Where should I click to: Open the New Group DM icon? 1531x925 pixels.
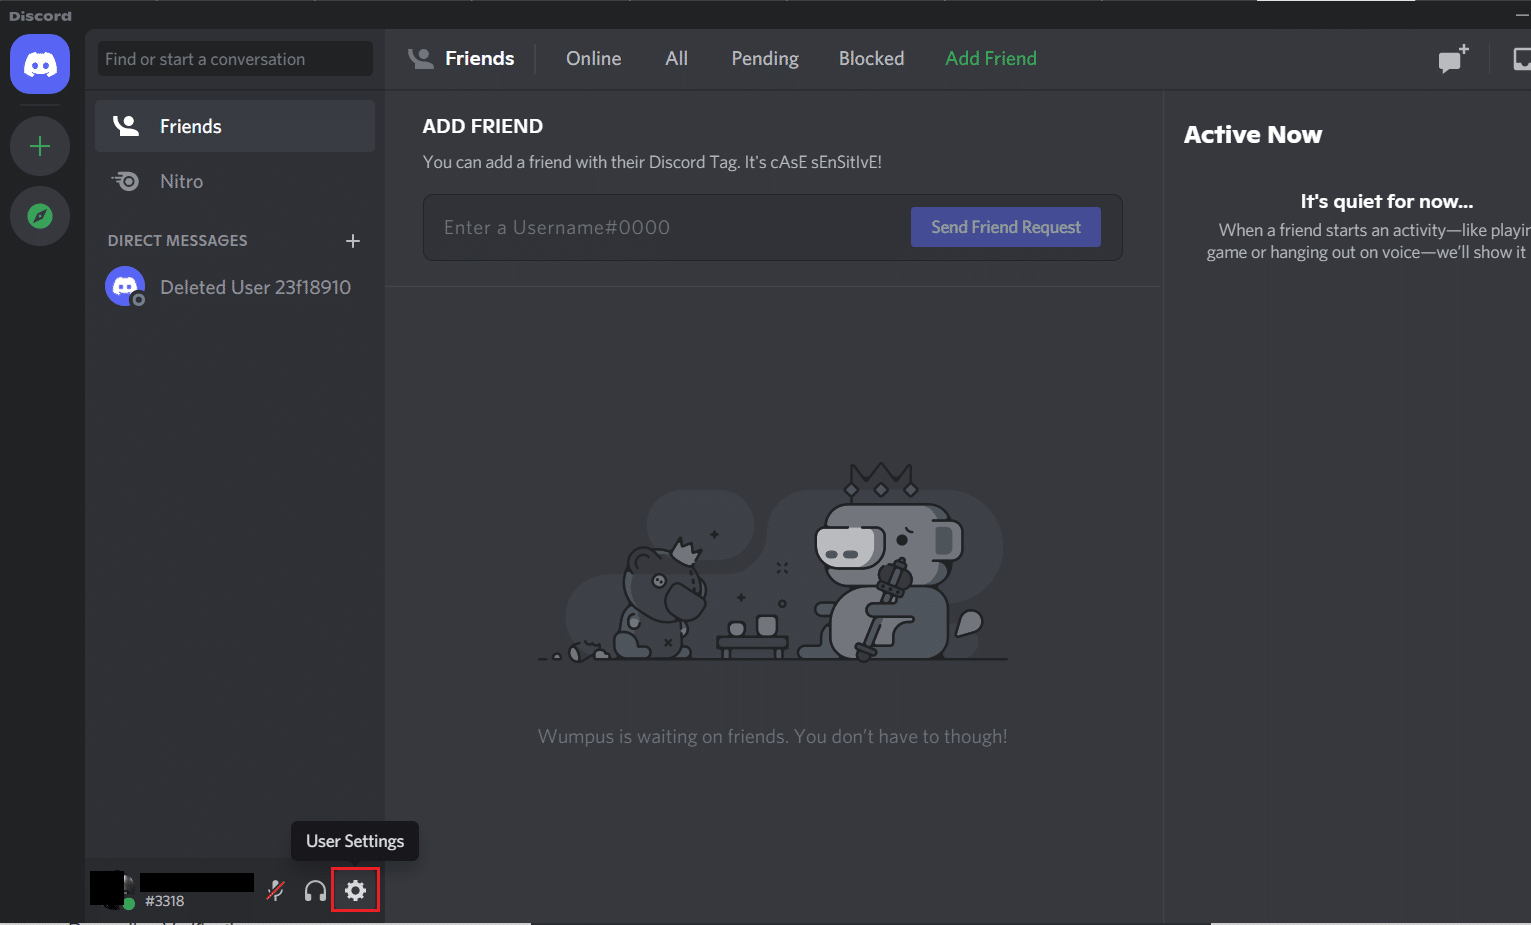1452,59
